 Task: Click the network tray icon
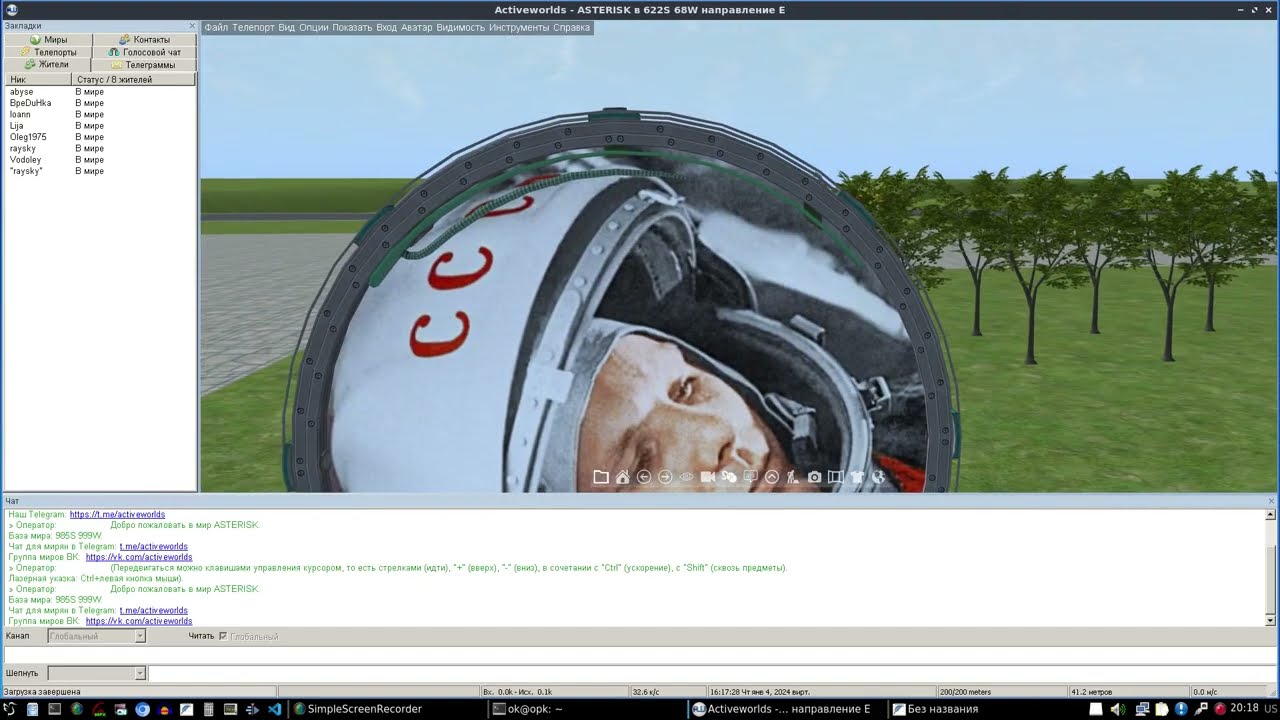click(x=1142, y=709)
